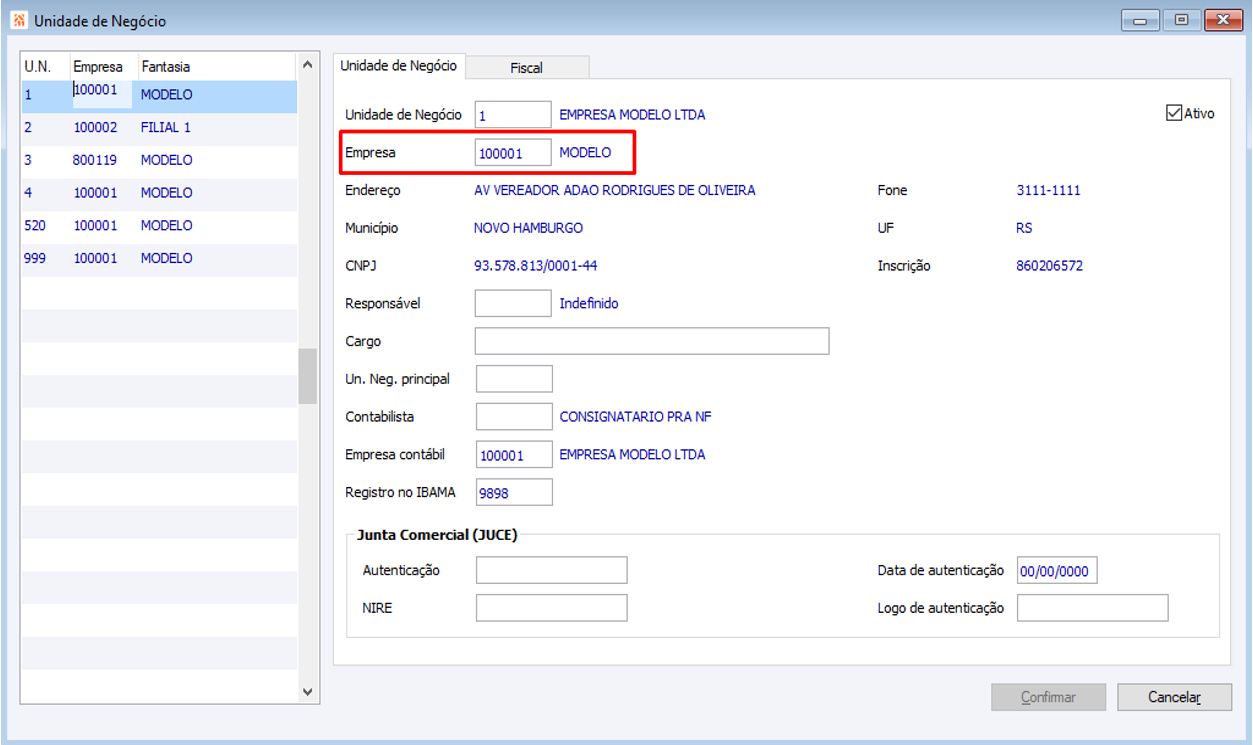The width and height of the screenshot is (1253, 745).
Task: Select the Unidade de Negócio tab
Action: click(x=398, y=65)
